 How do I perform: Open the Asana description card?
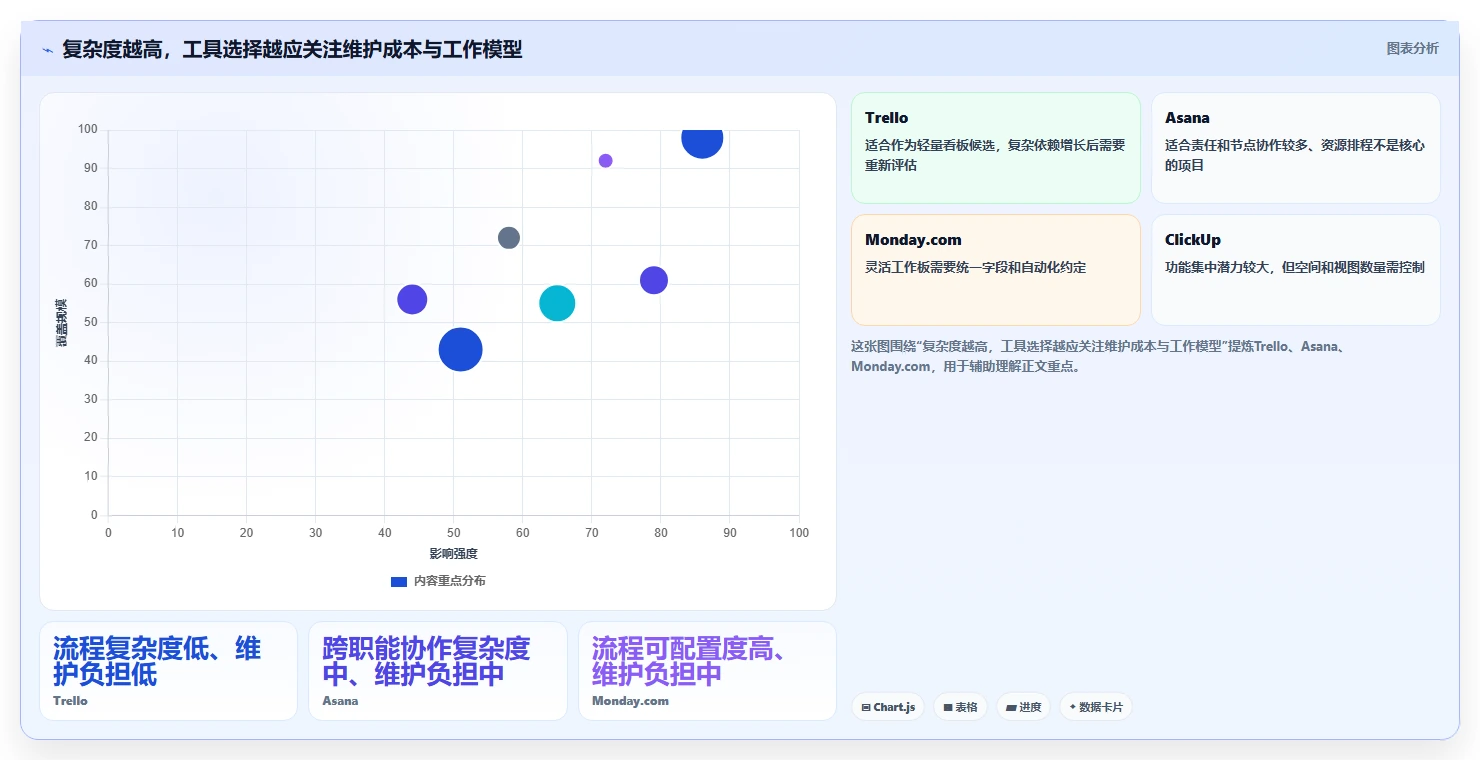coord(1296,148)
